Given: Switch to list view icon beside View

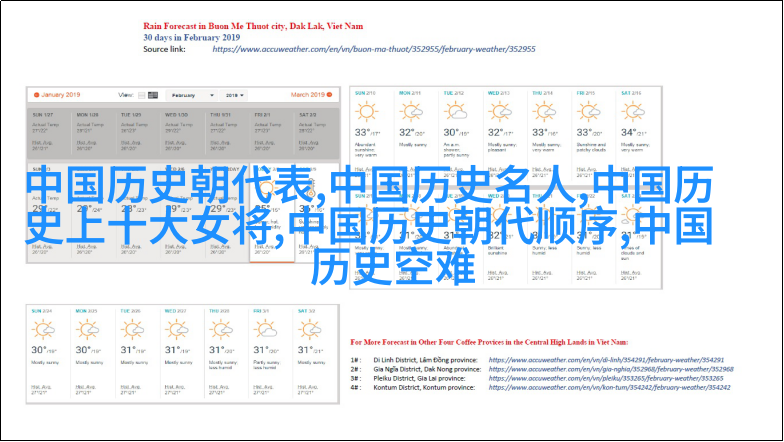Looking at the screenshot, I should 142,95.
